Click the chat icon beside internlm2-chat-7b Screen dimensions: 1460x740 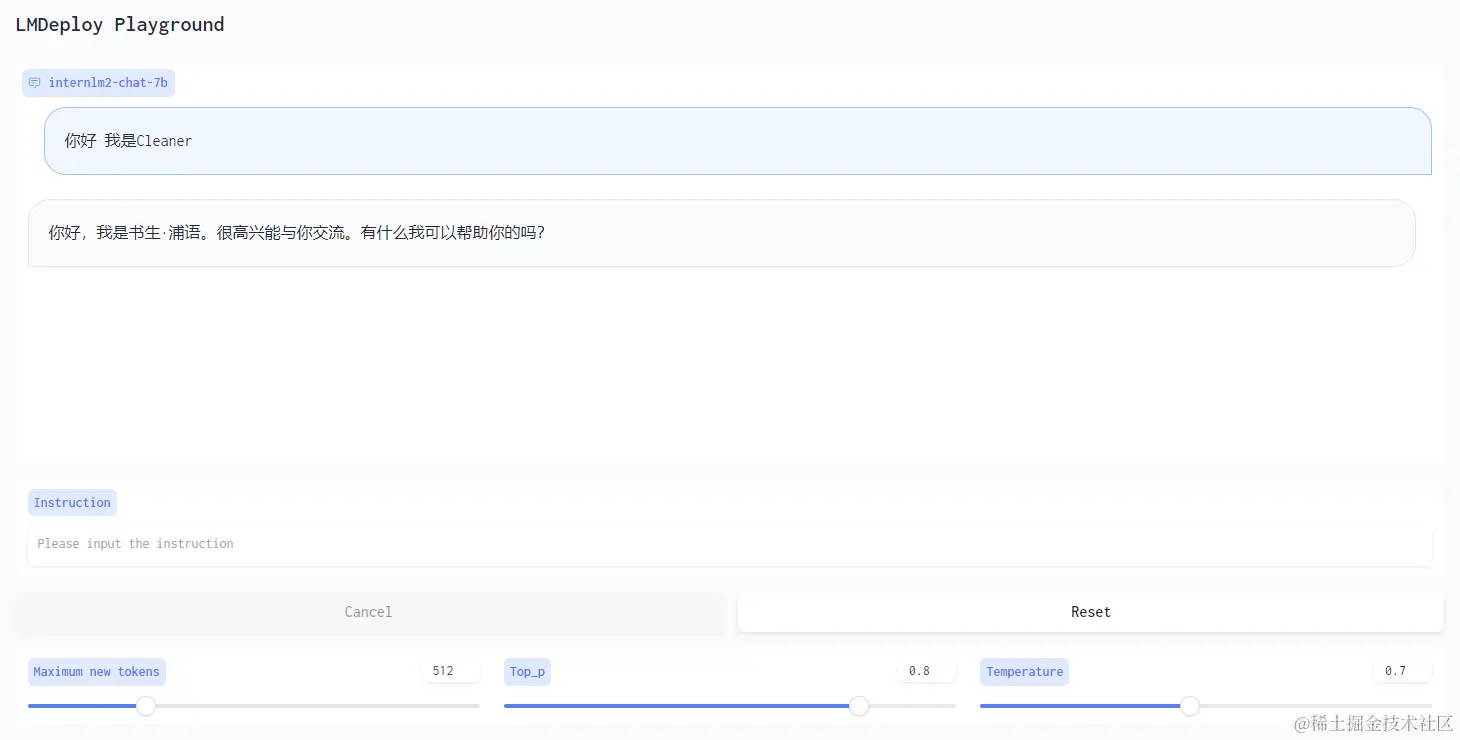(x=35, y=83)
